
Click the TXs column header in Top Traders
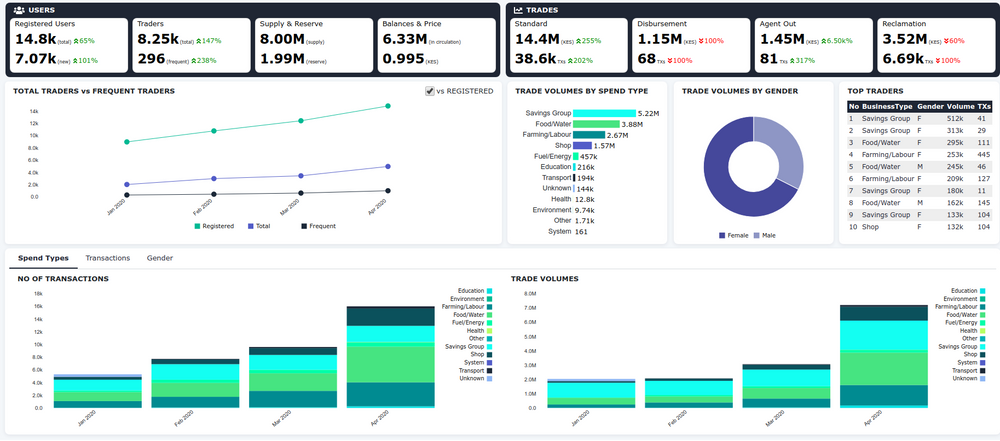point(984,106)
